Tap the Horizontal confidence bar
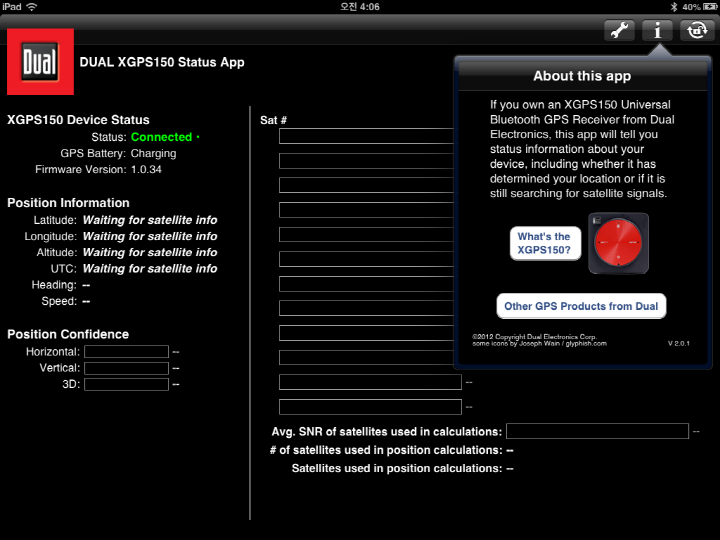This screenshot has width=720, height=540. [126, 352]
